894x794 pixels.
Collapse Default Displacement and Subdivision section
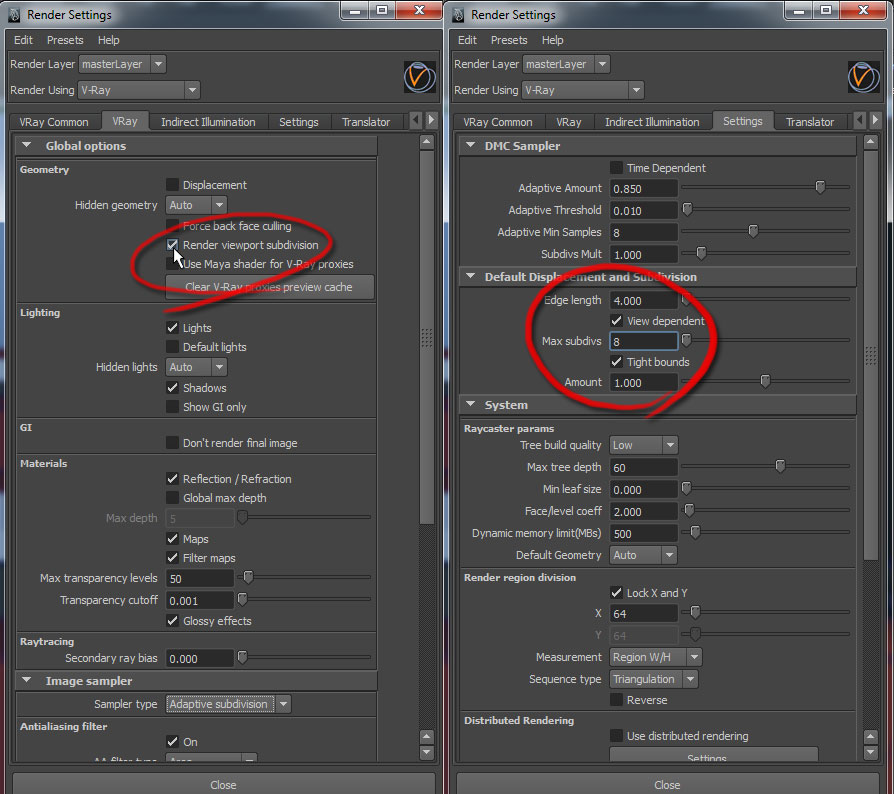coord(470,276)
